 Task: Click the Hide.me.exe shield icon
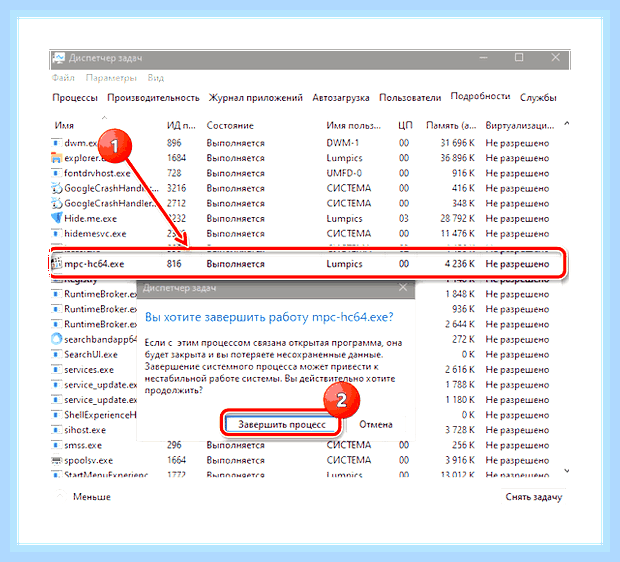pyautogui.click(x=57, y=218)
